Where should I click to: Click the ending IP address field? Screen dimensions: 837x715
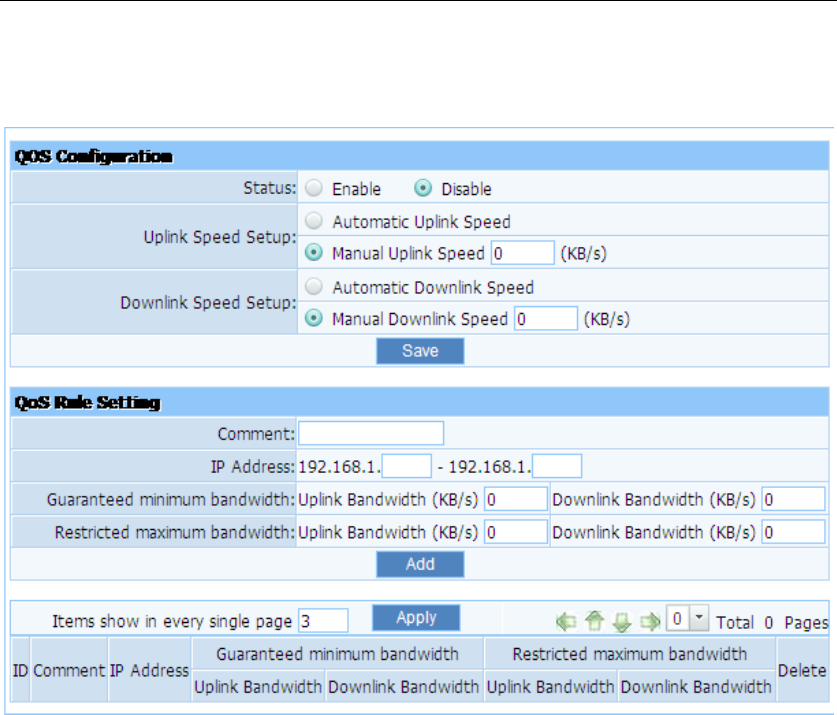coord(557,466)
